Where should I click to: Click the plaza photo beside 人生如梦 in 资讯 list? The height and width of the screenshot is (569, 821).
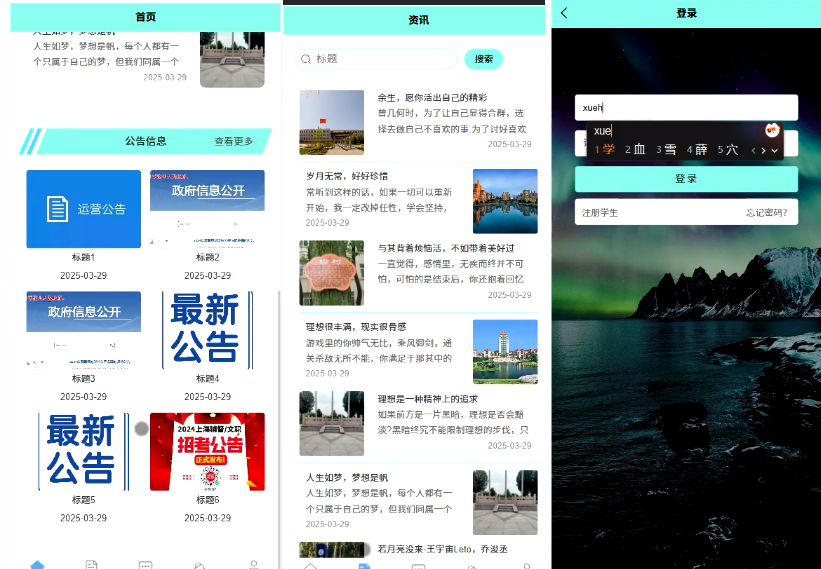coord(505,503)
